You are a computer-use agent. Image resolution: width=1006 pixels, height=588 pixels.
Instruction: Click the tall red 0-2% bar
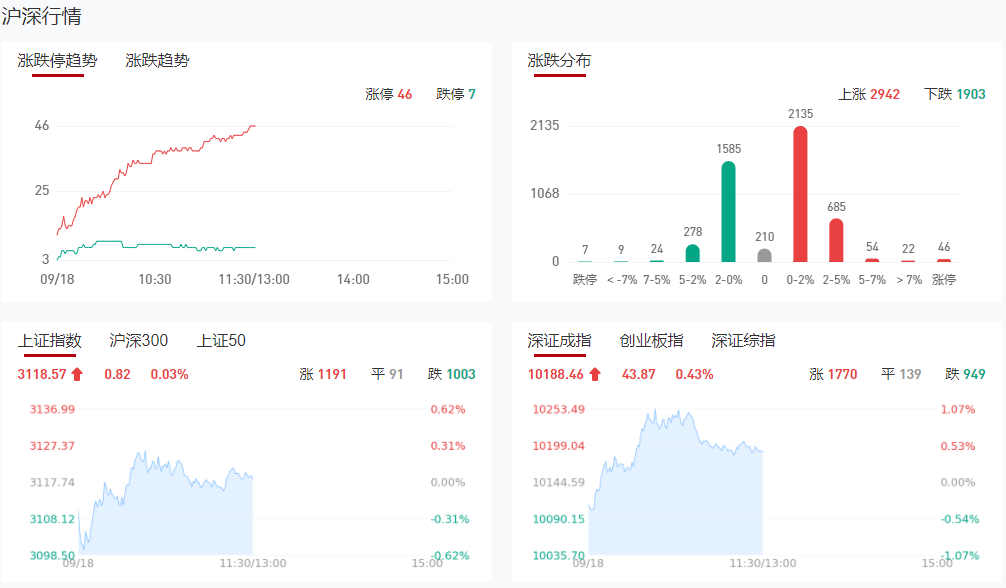[x=800, y=194]
